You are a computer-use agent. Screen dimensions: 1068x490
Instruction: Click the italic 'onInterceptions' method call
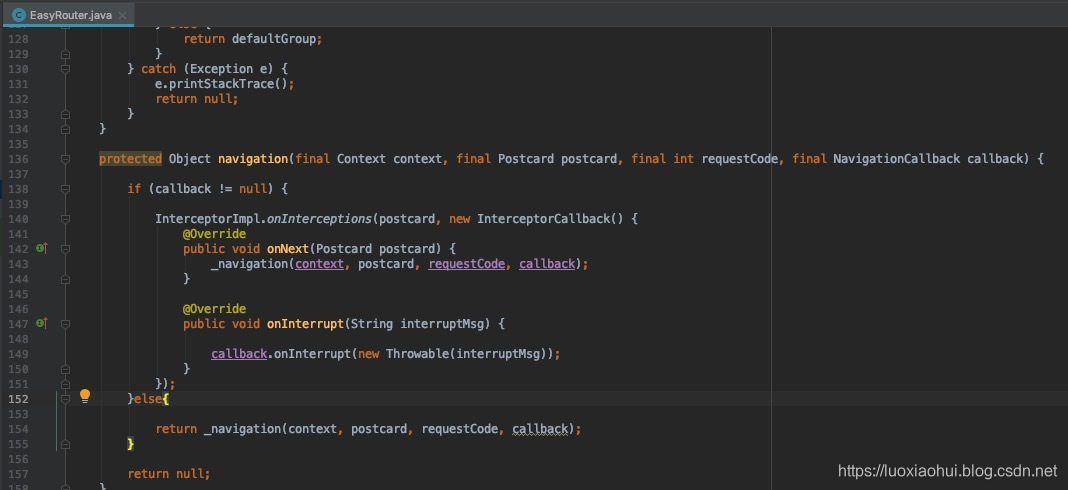(x=319, y=219)
